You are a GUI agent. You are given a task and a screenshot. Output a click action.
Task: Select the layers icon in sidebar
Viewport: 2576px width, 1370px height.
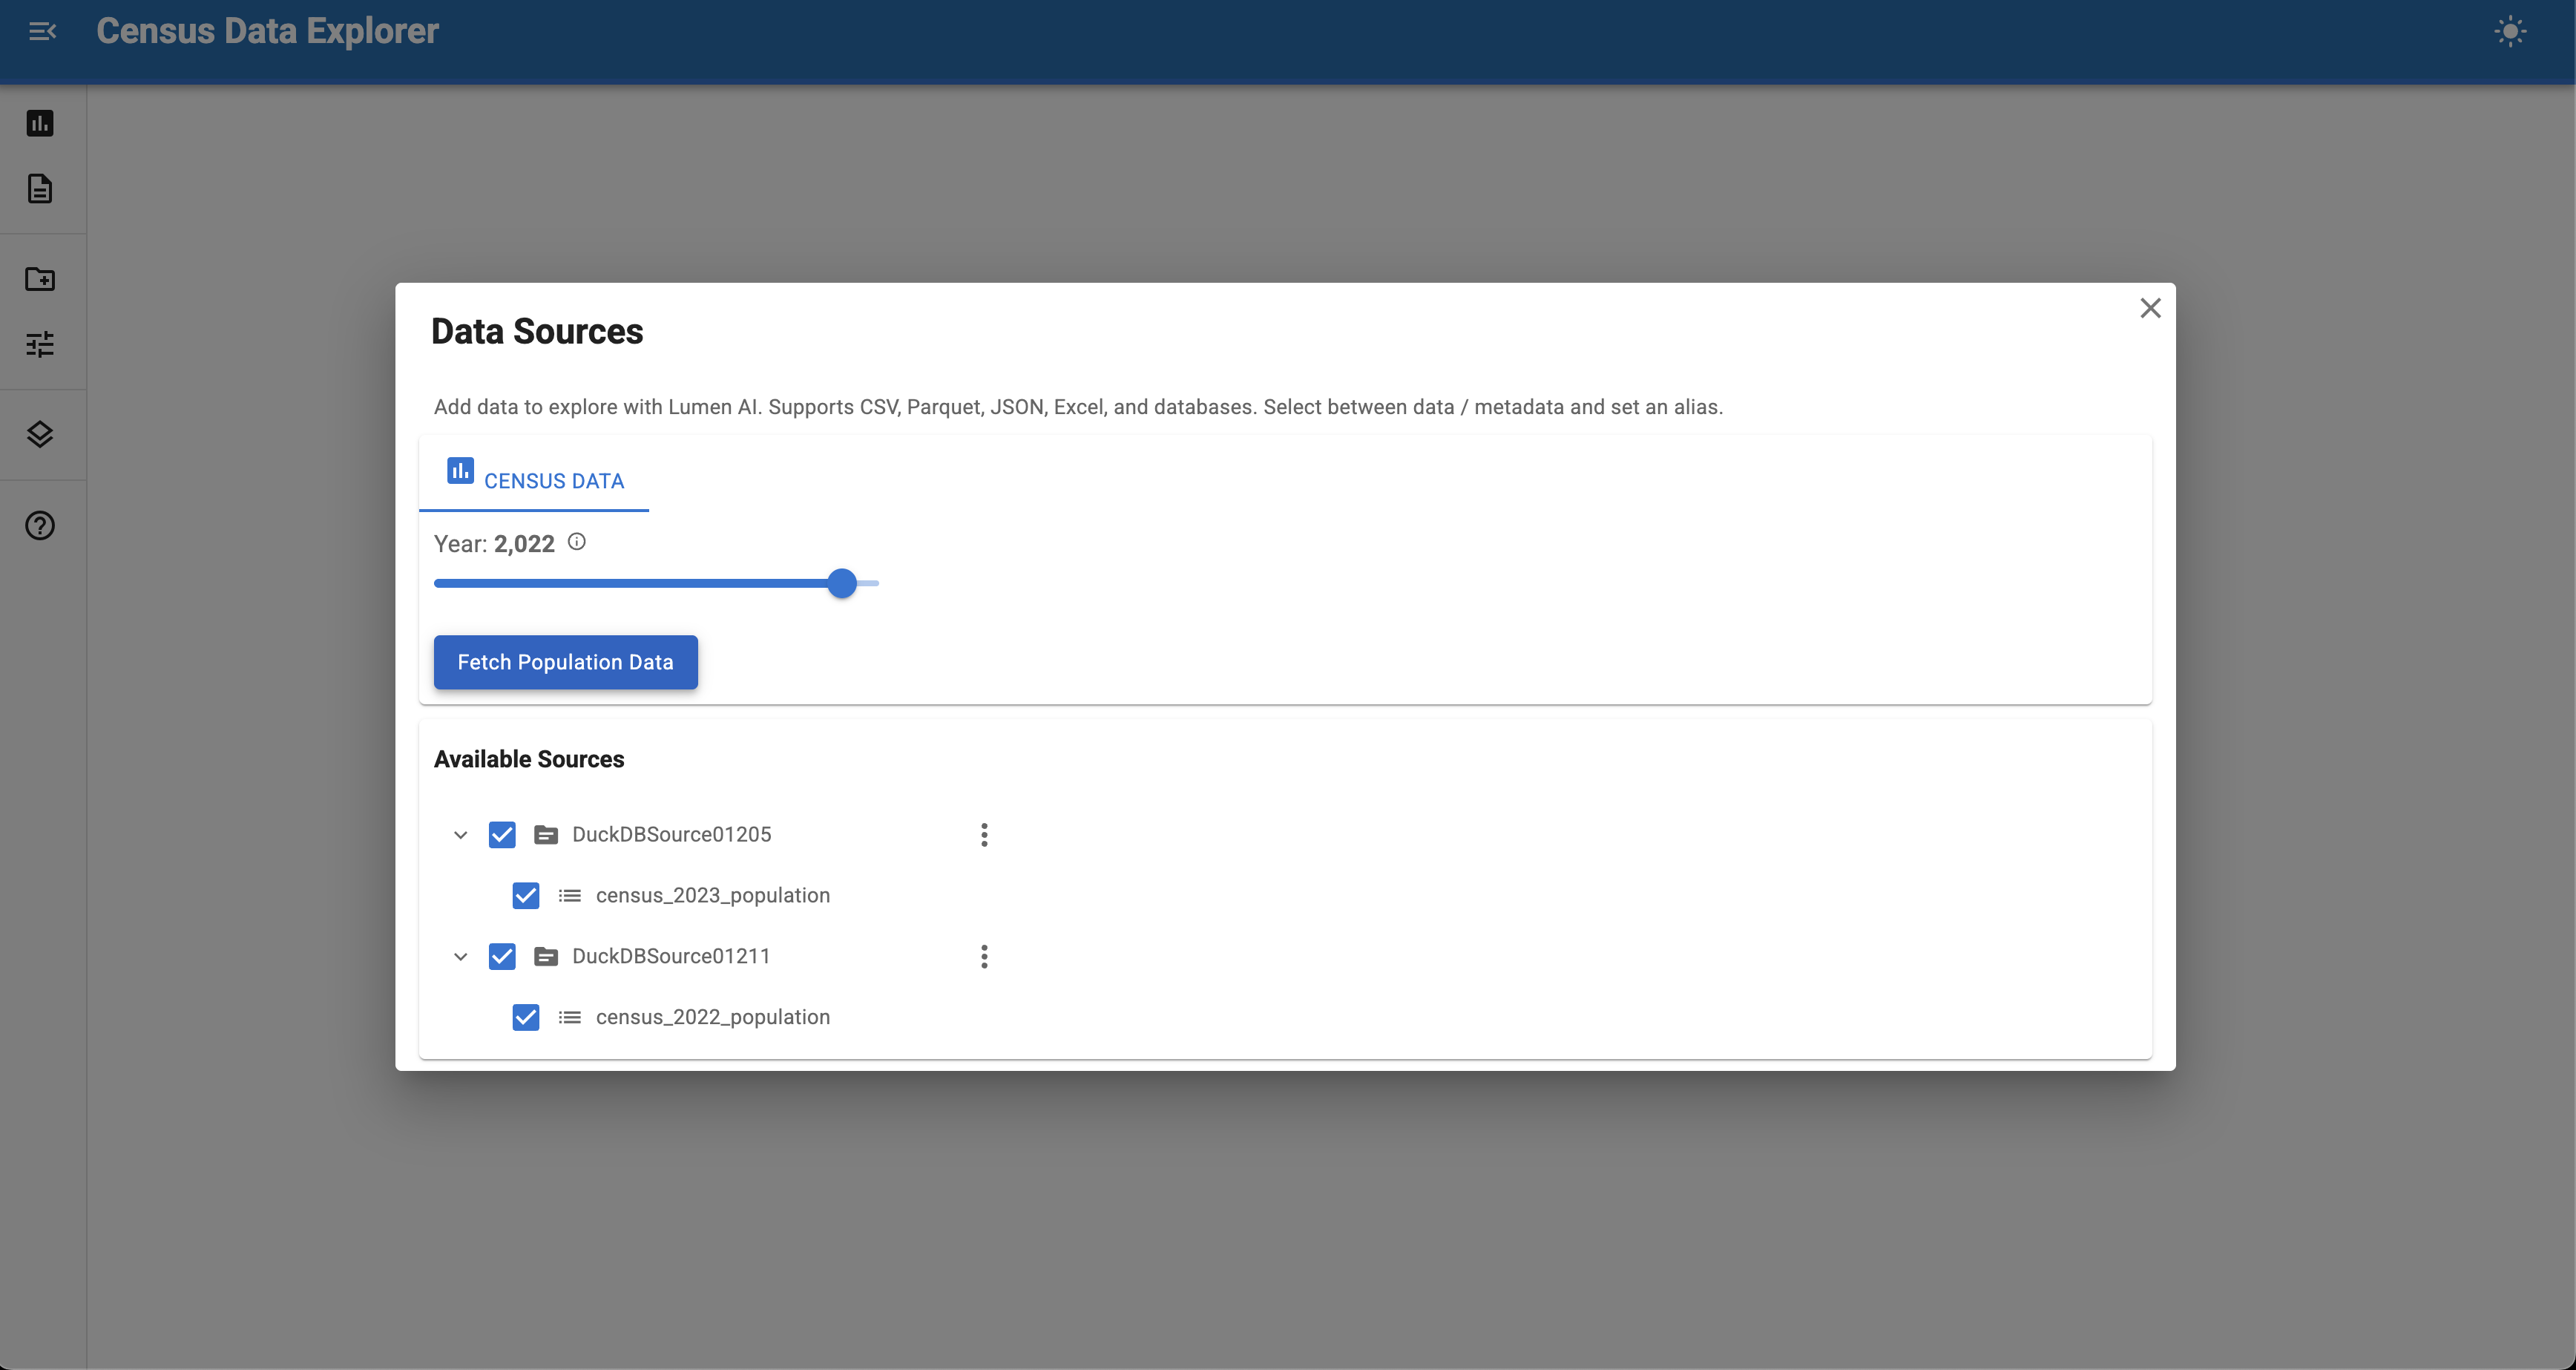(40, 434)
